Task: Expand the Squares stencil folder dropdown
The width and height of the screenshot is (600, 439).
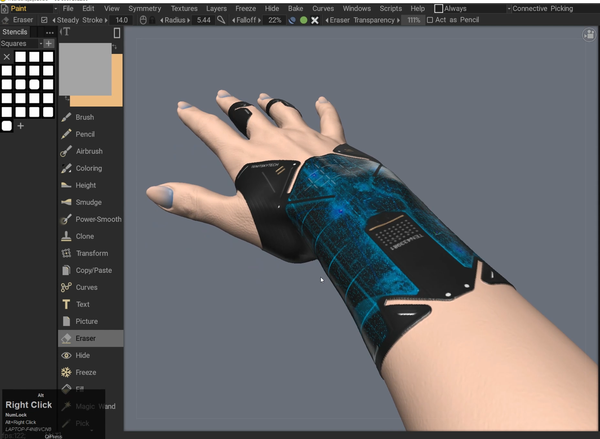Action: [26, 44]
